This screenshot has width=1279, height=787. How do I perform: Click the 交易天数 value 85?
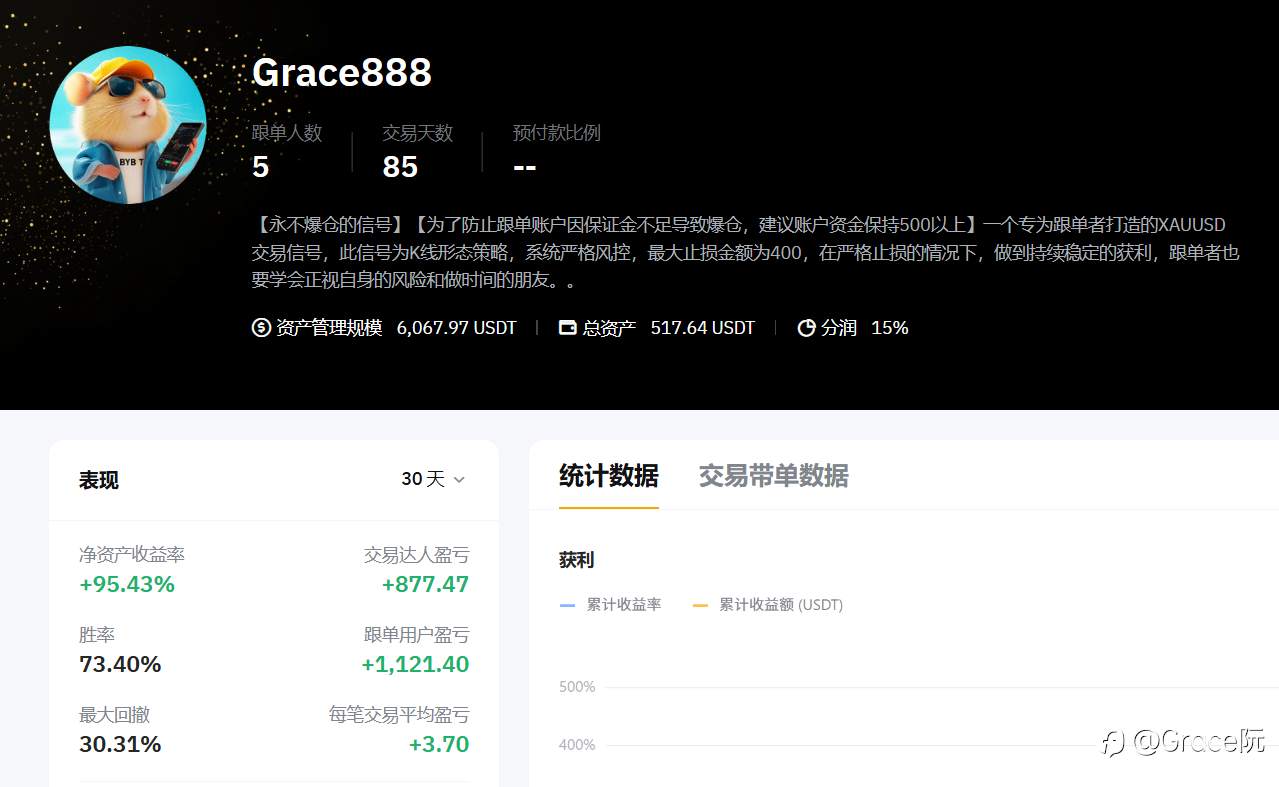(x=400, y=167)
